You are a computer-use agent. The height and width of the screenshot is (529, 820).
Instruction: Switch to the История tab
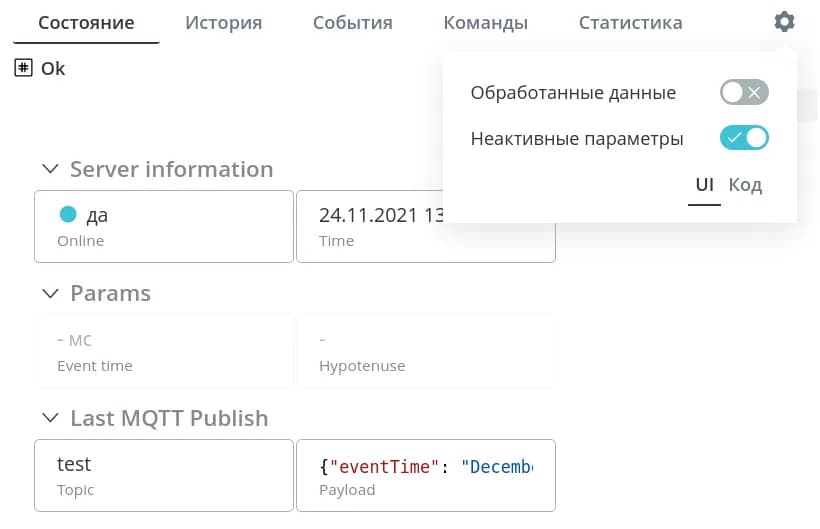click(223, 23)
